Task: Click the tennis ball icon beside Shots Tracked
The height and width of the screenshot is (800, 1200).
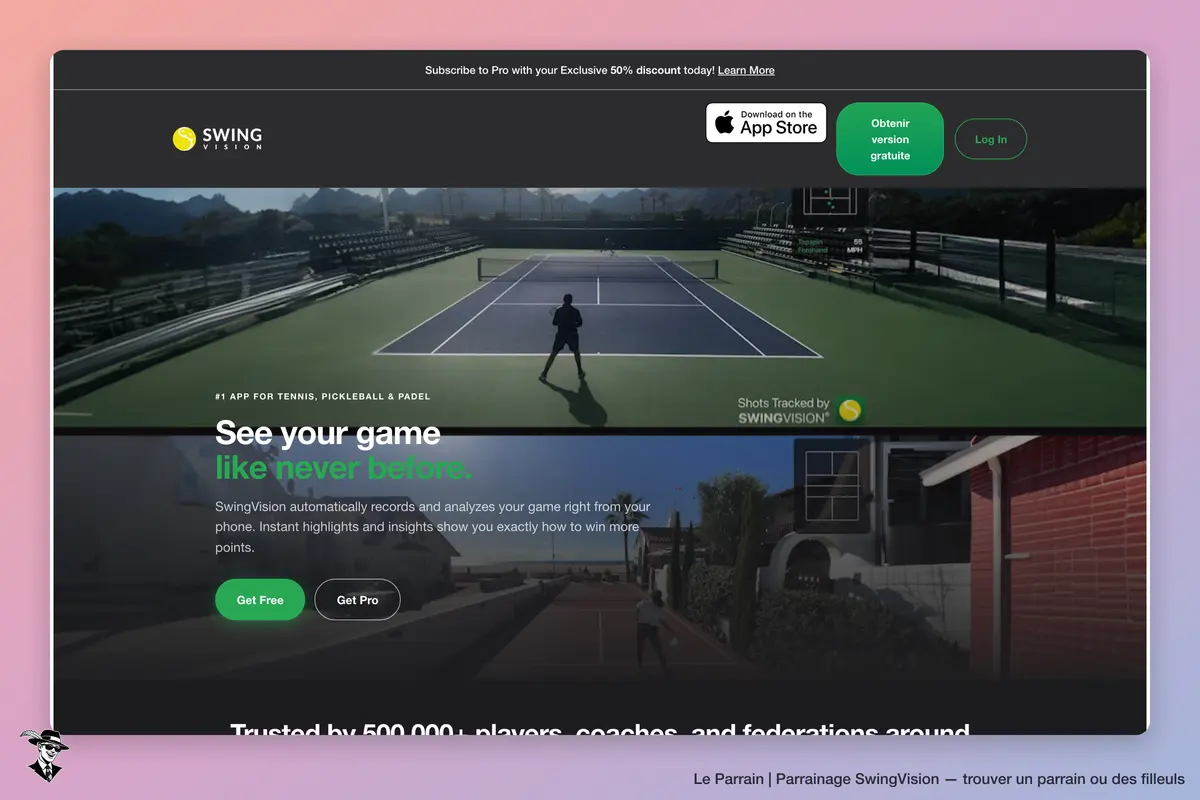Action: 850,410
